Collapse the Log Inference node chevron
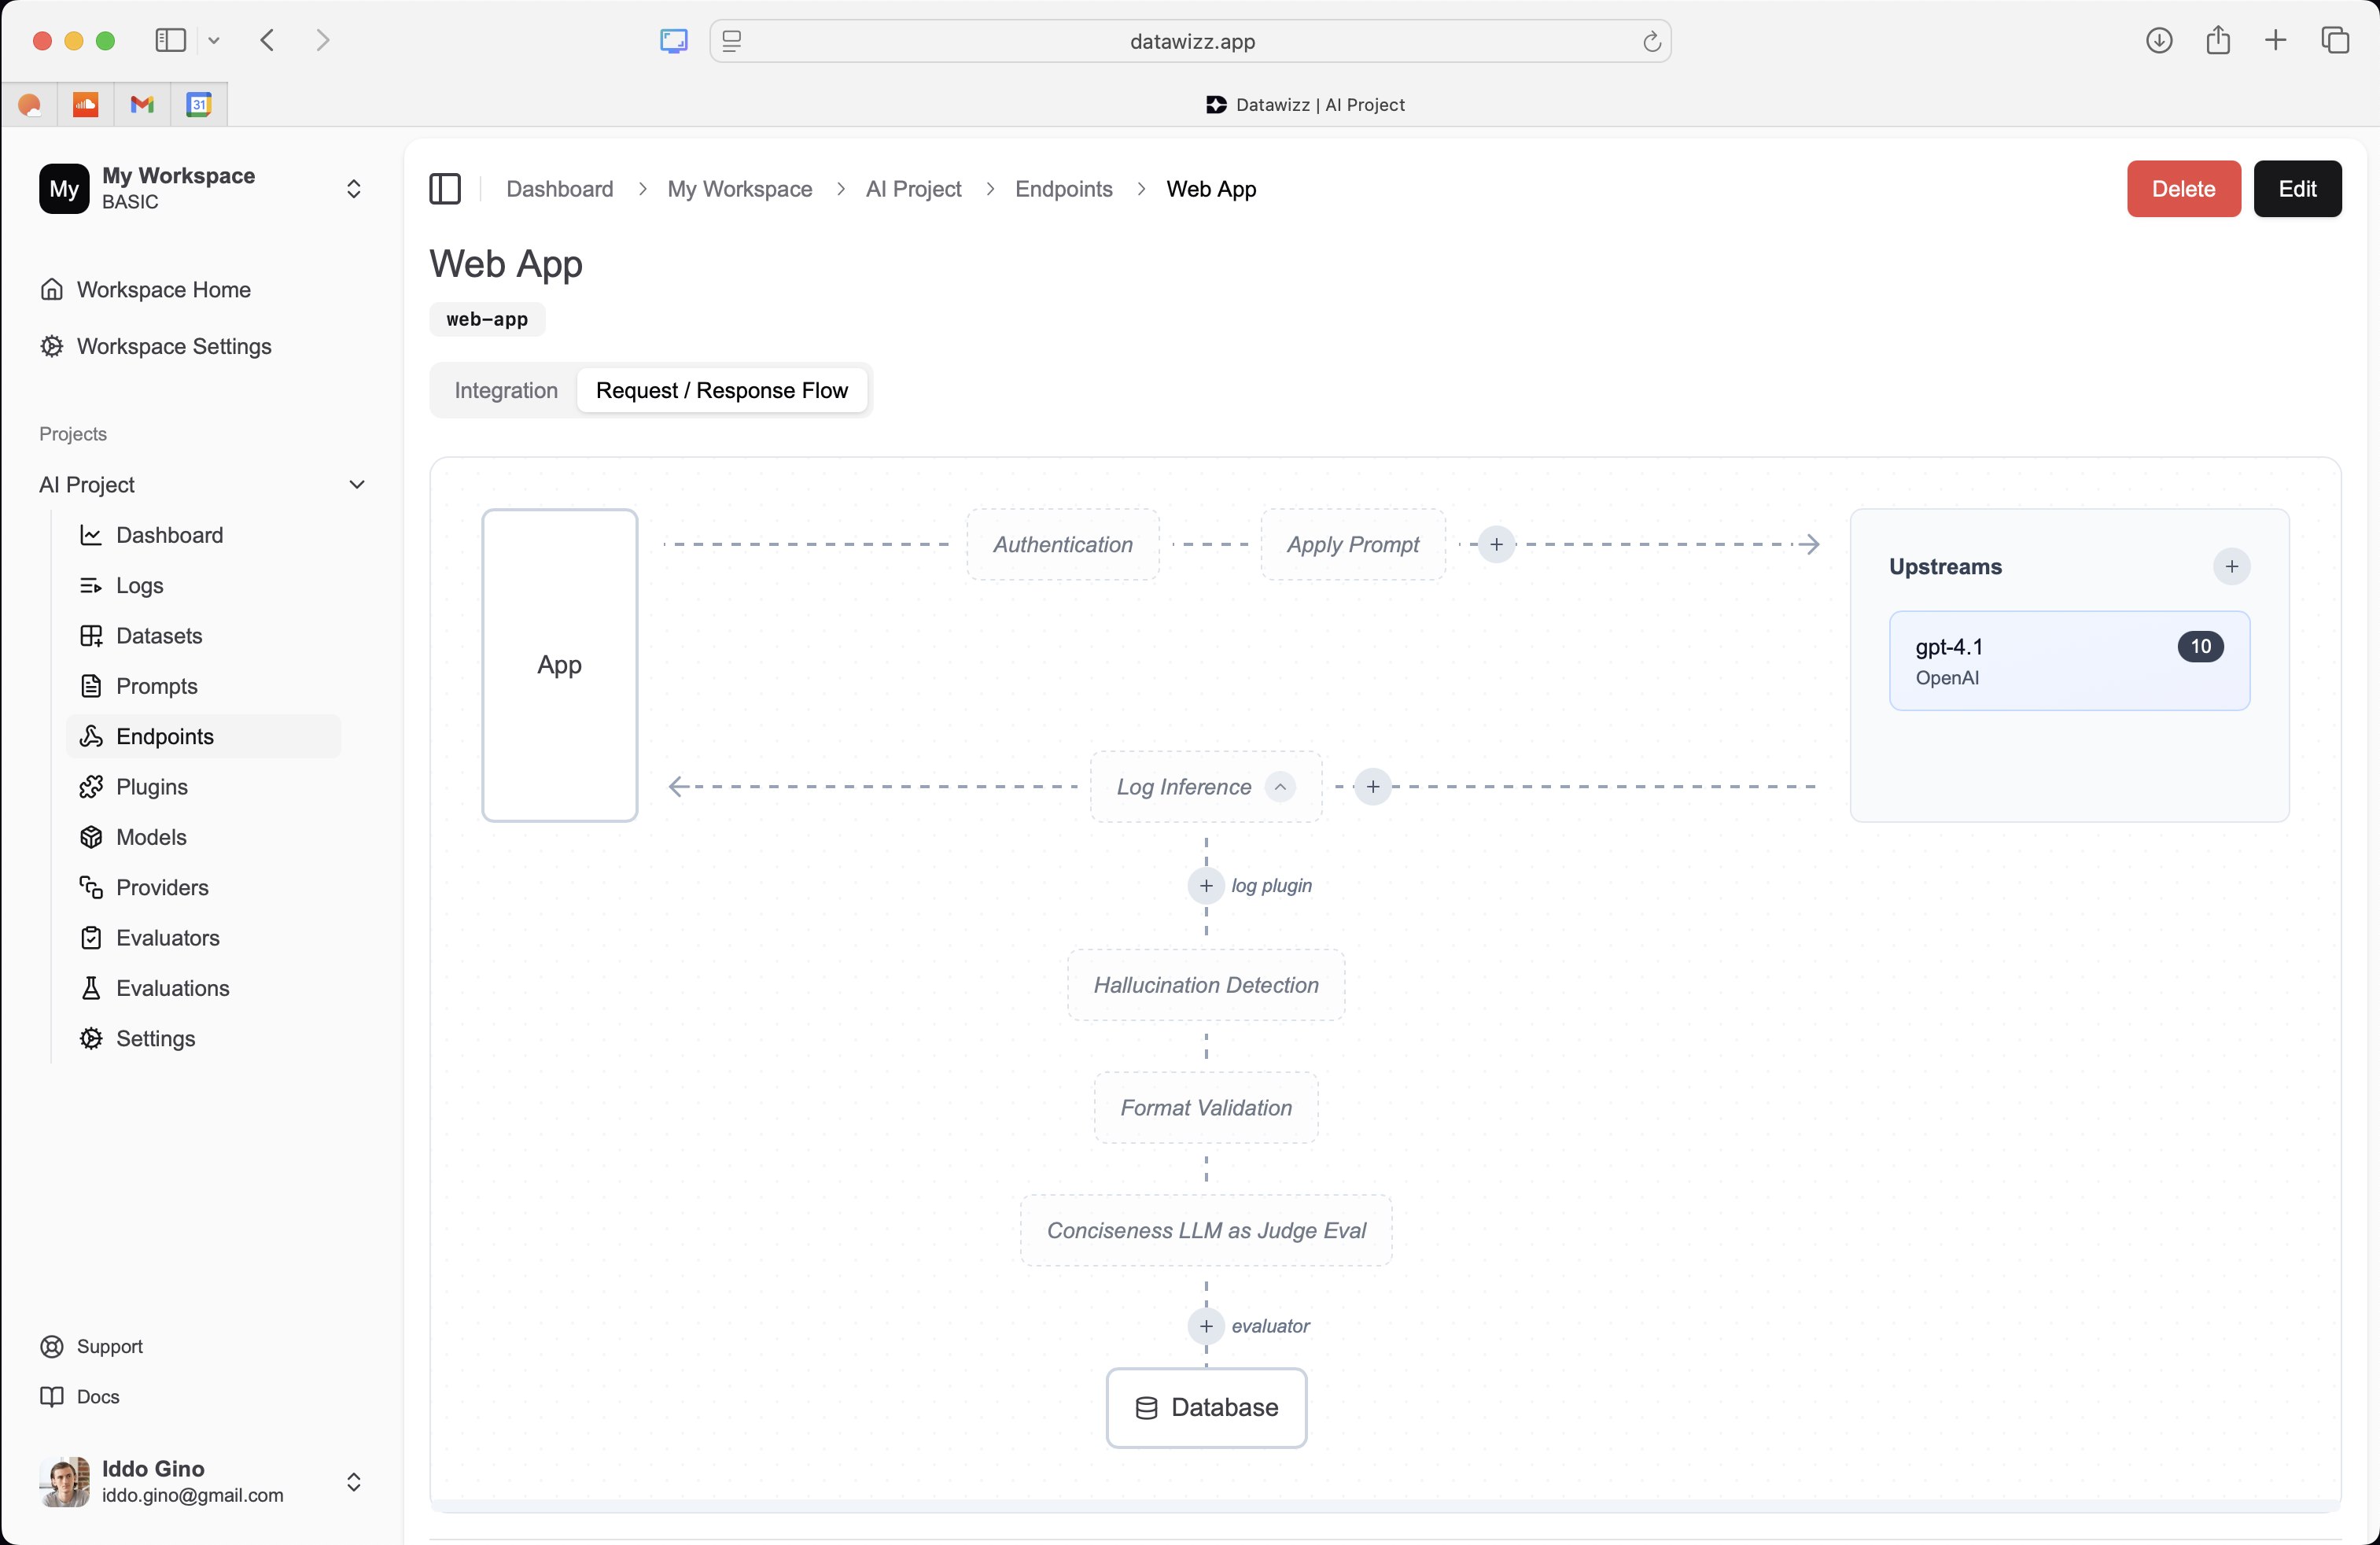The width and height of the screenshot is (2380, 1545). [x=1280, y=787]
